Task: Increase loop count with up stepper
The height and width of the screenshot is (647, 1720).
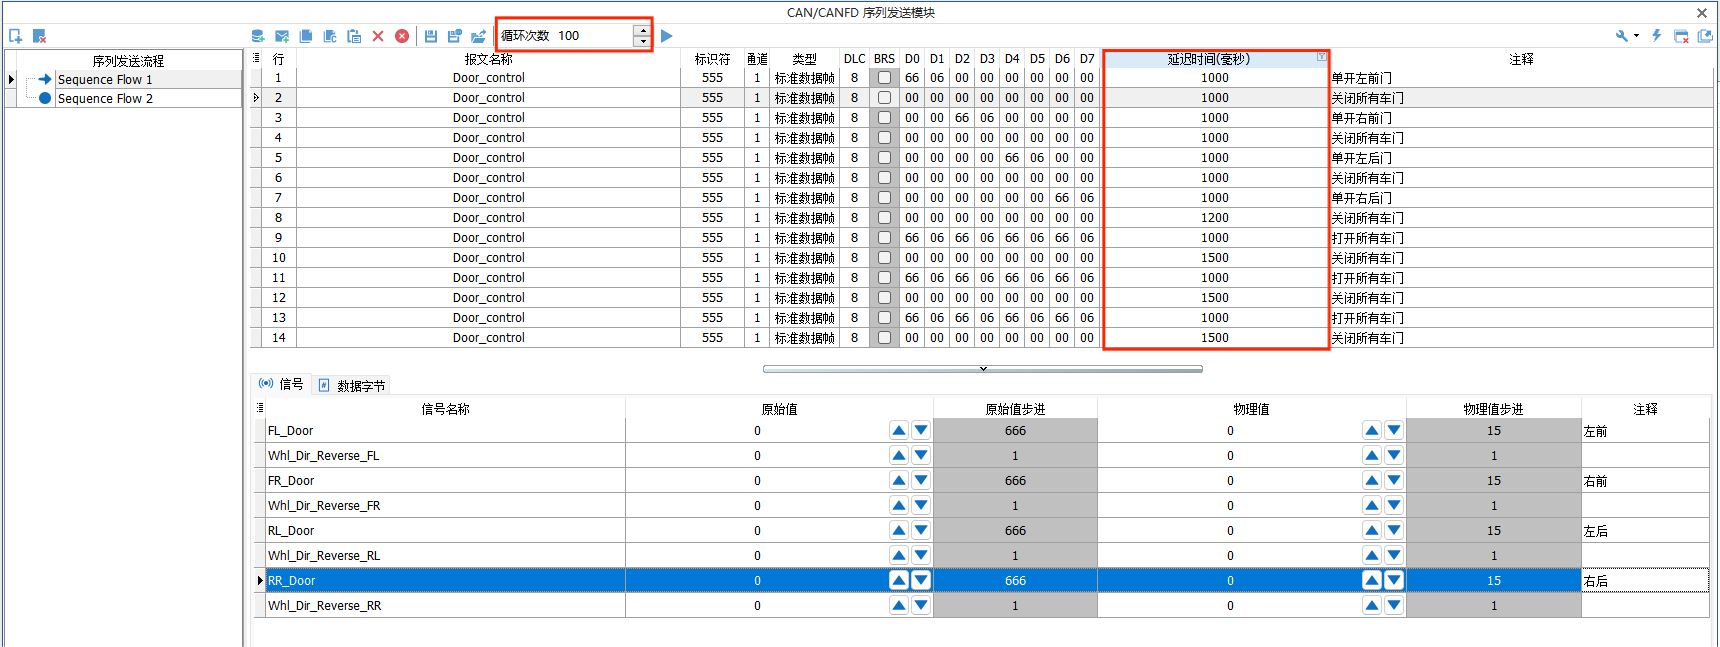Action: (642, 30)
